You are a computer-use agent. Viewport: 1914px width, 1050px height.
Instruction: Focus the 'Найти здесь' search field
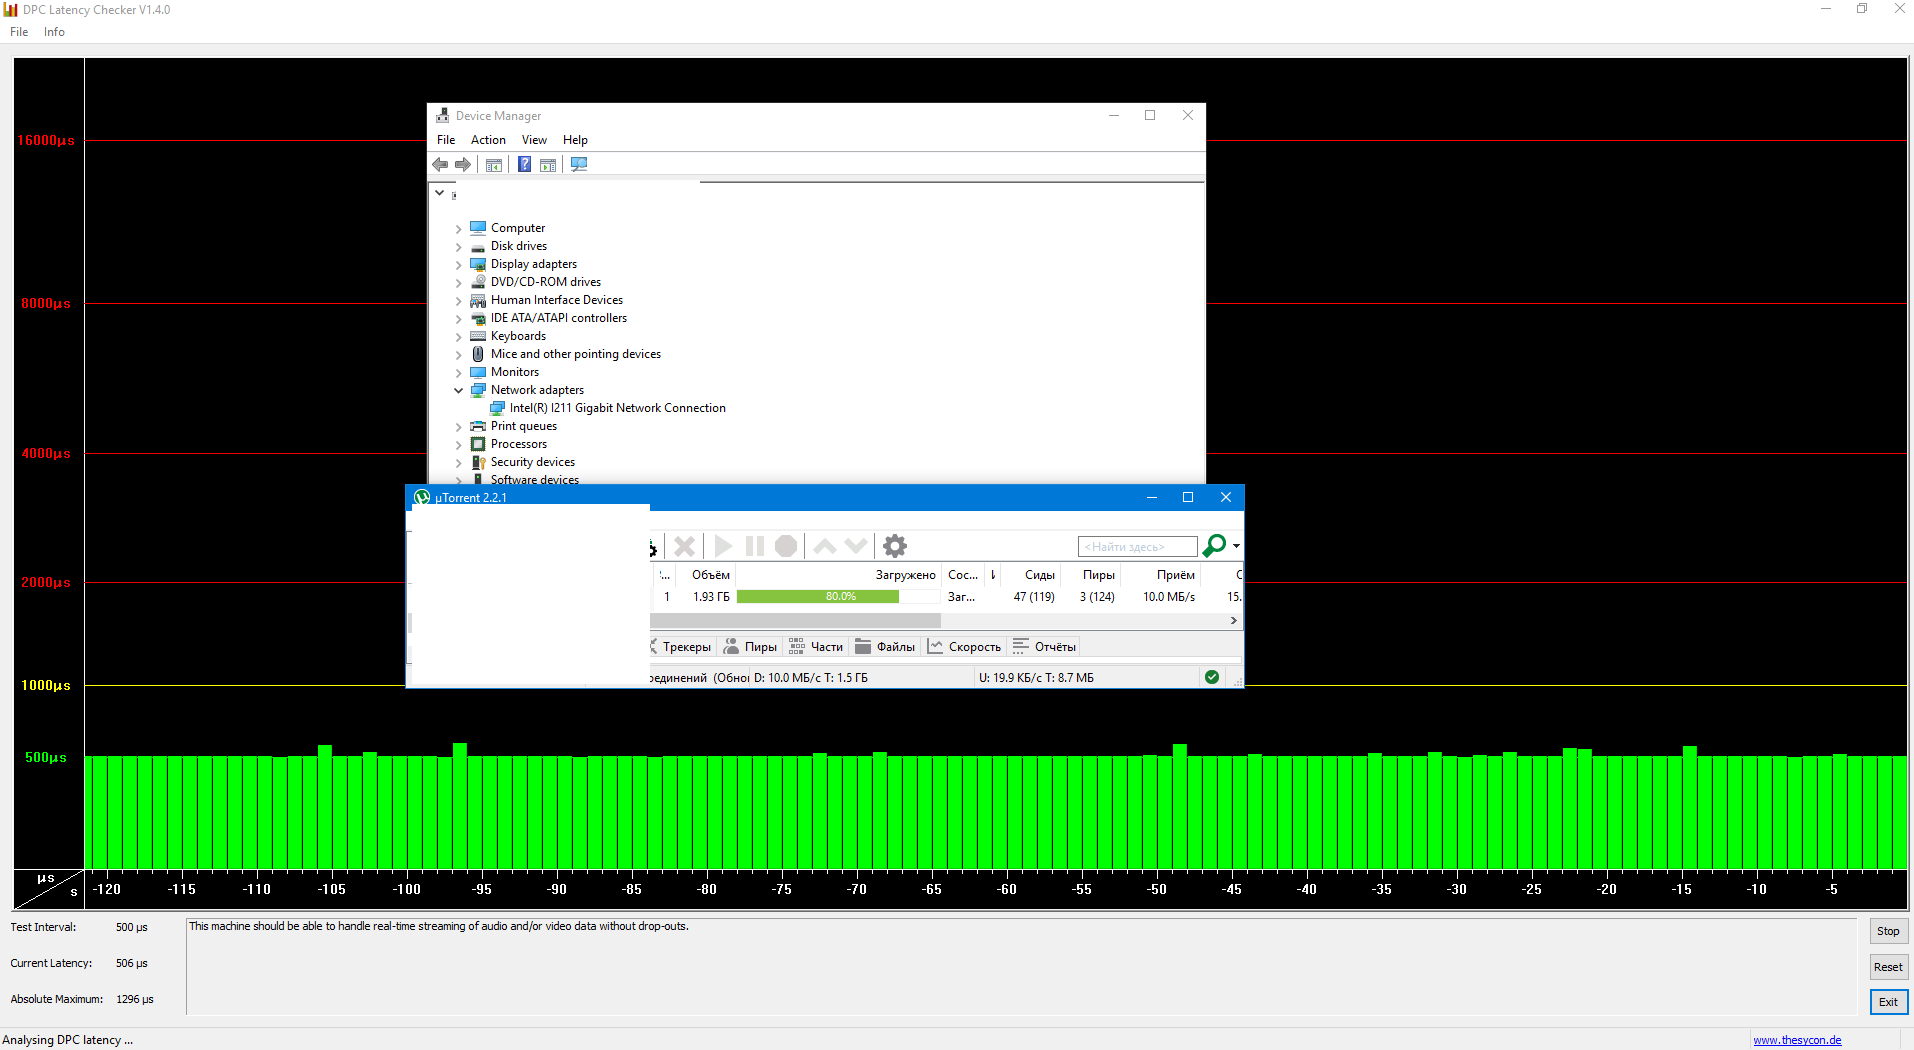1137,547
